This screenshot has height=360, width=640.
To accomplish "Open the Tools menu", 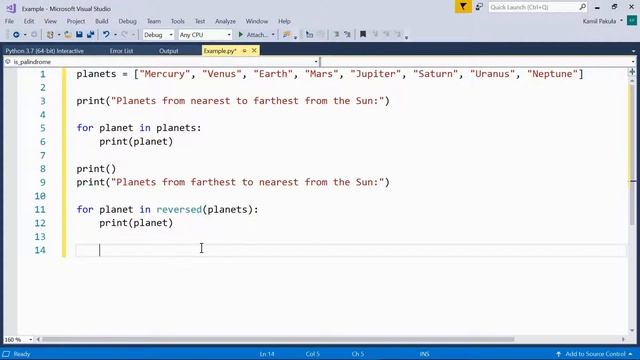I will (178, 21).
